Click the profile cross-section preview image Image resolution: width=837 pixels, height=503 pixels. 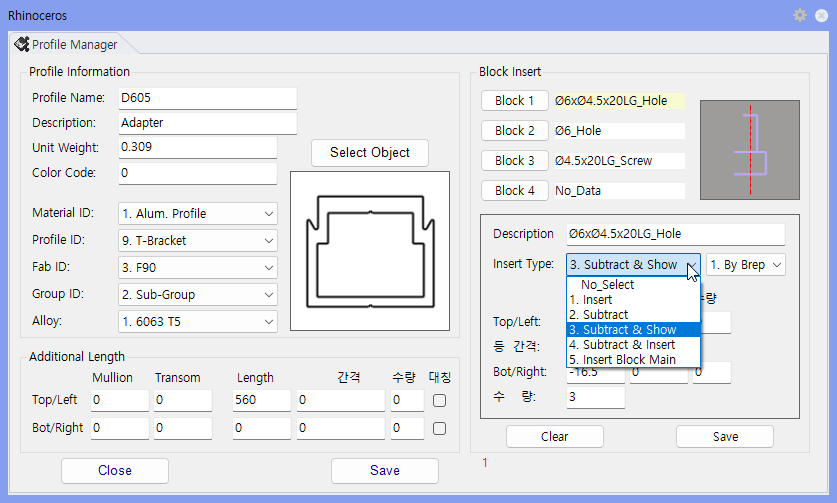pos(370,251)
